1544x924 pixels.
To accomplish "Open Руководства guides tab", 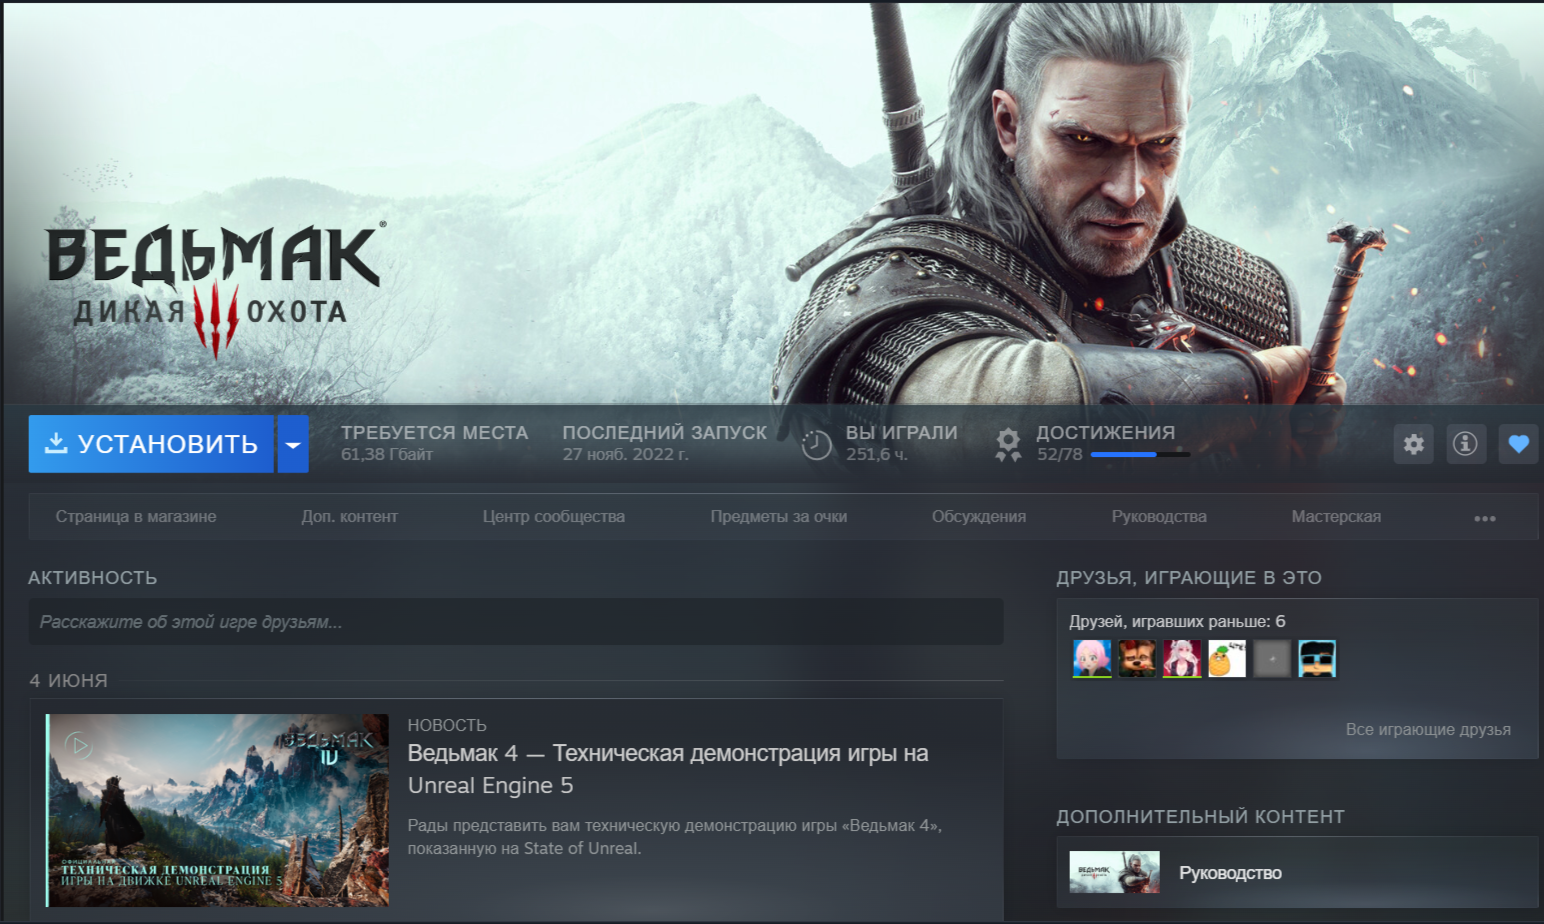I will click(x=1159, y=517).
